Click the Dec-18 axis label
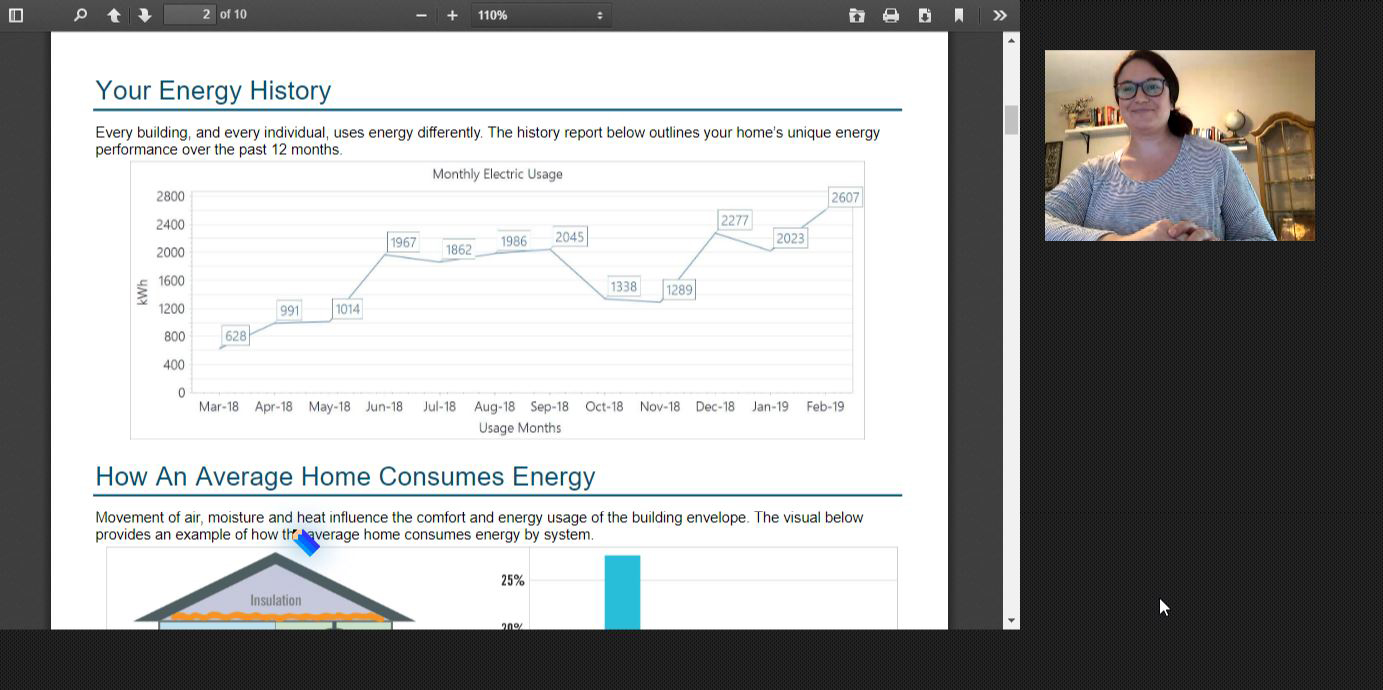The height and width of the screenshot is (690, 1383). click(x=715, y=406)
